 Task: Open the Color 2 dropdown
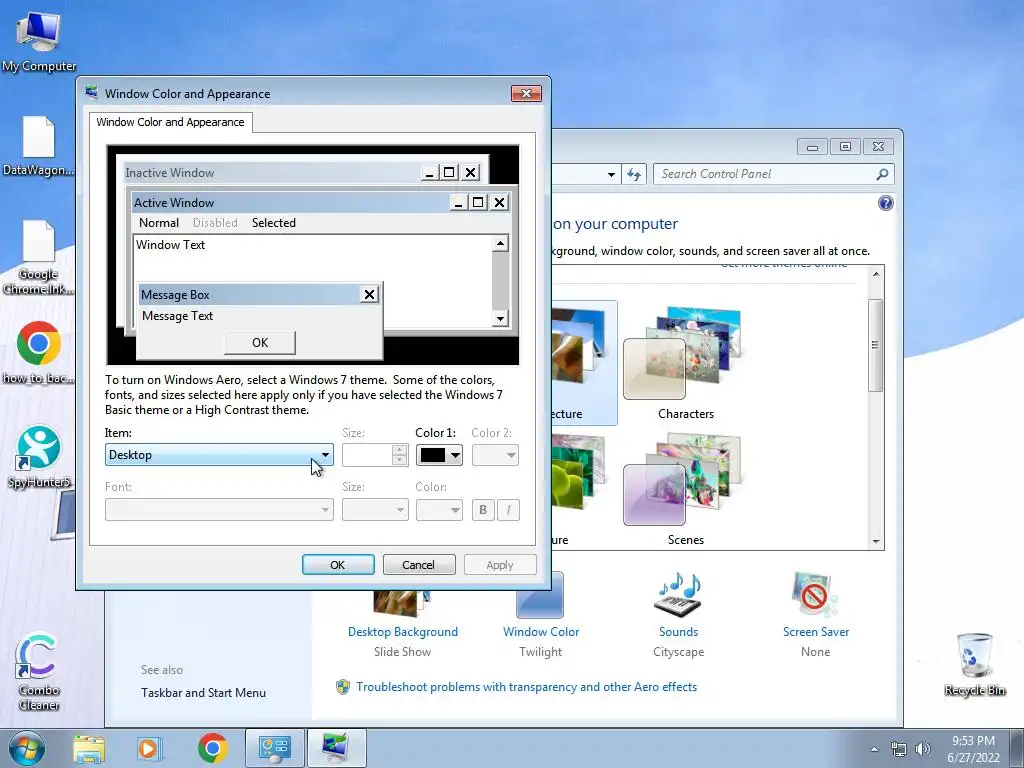point(495,455)
